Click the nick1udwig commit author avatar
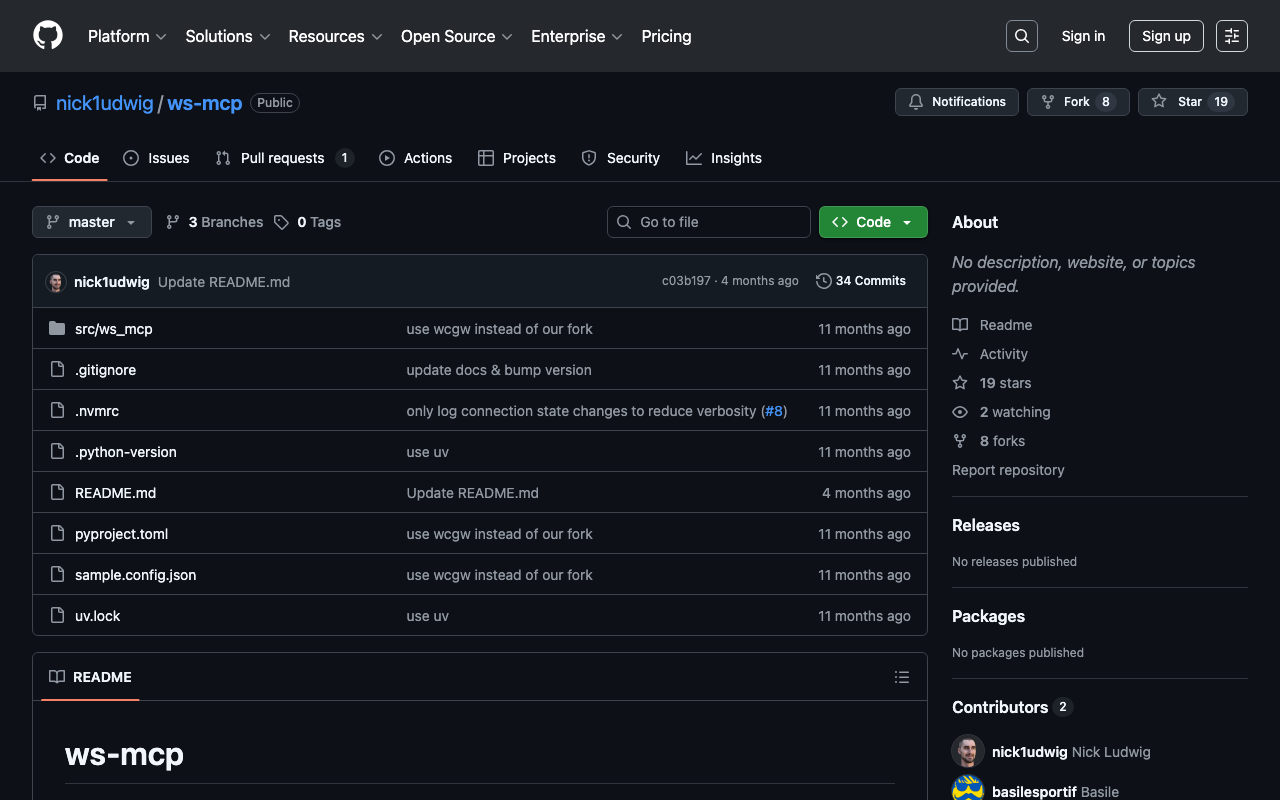This screenshot has height=800, width=1280. click(56, 282)
